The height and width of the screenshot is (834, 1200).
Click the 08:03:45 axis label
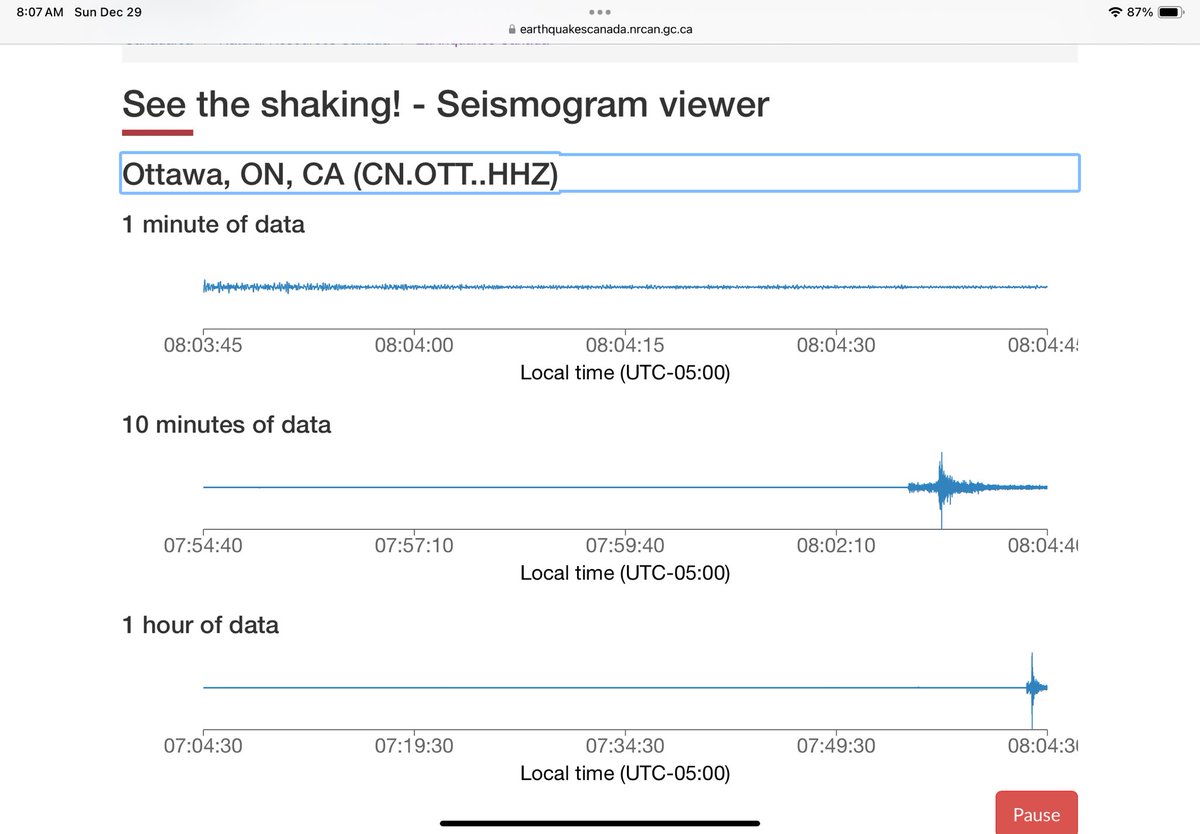pos(203,345)
